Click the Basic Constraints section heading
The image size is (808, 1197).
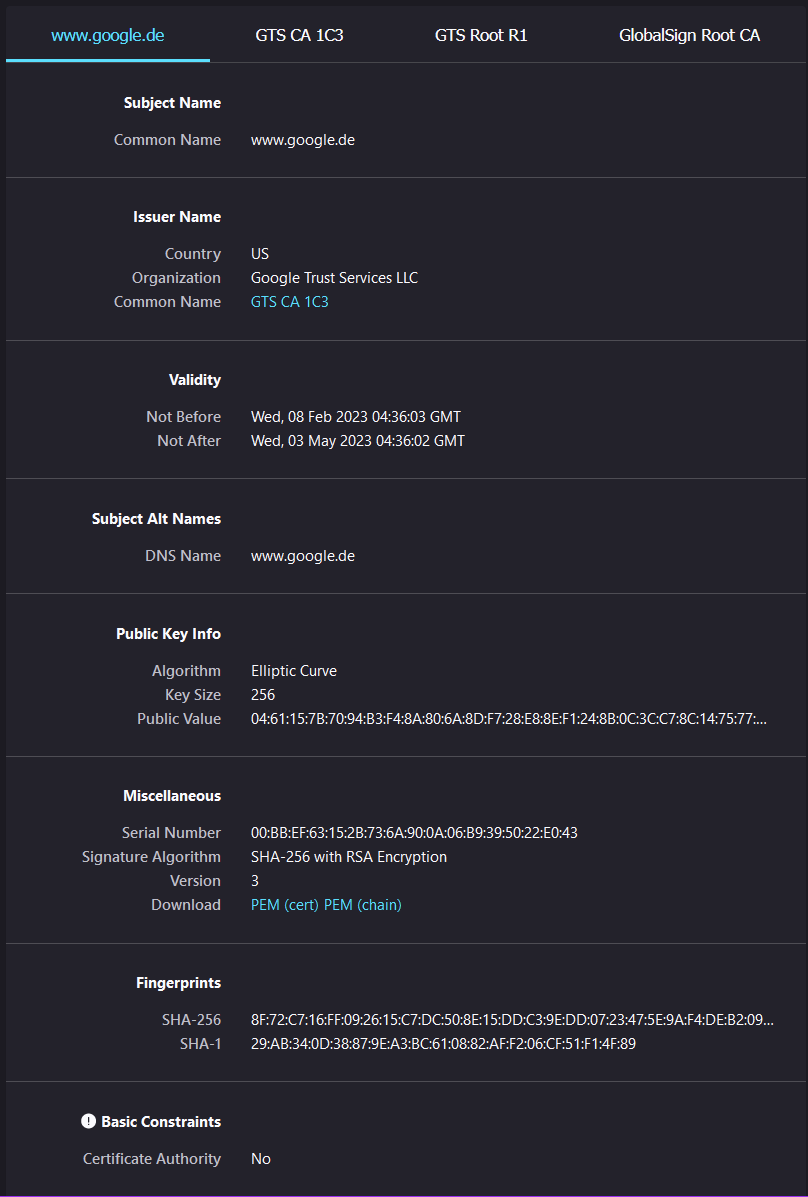point(161,1121)
